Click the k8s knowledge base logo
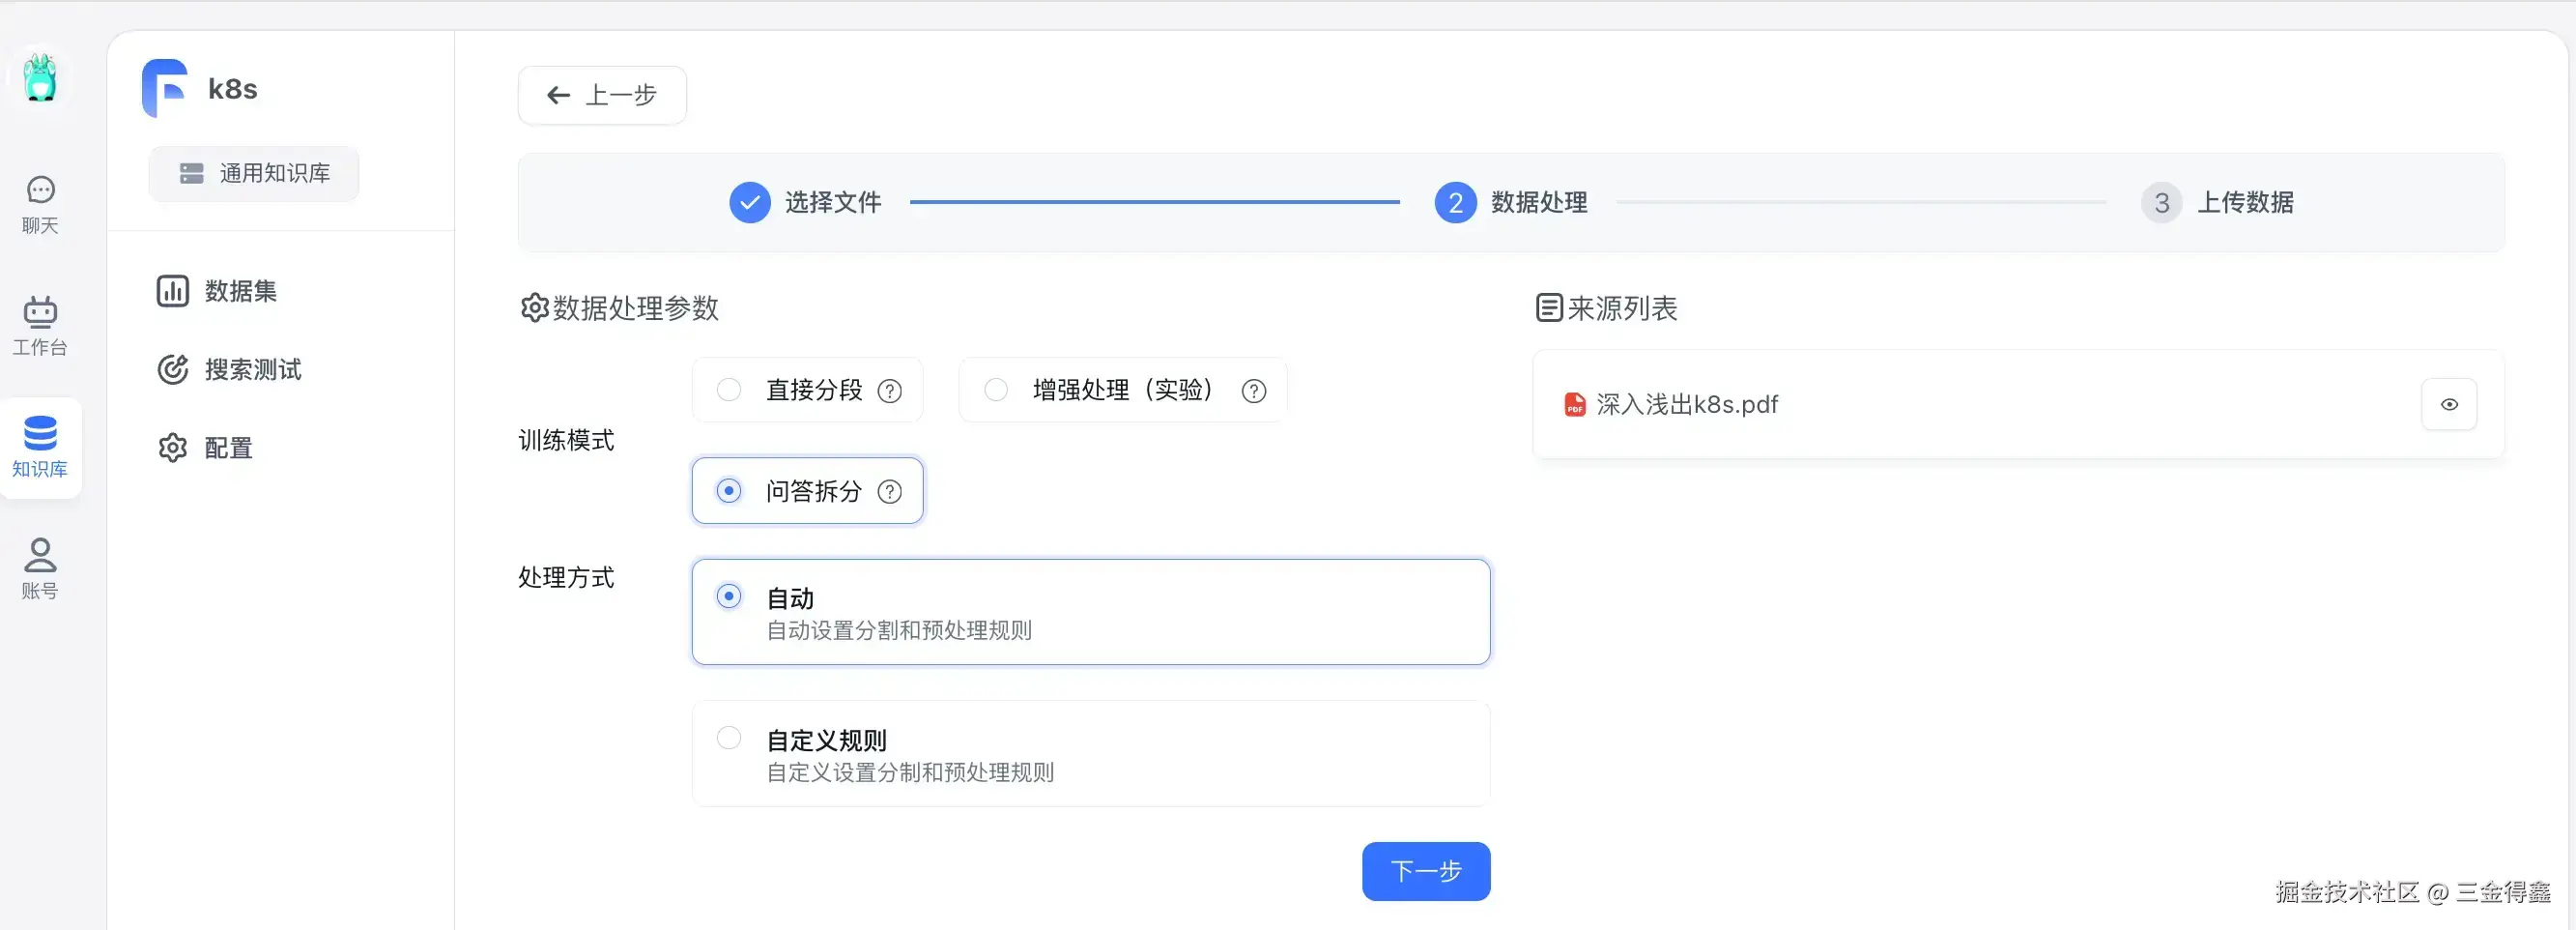Screen dimensions: 2576x930 pyautogui.click(x=165, y=88)
